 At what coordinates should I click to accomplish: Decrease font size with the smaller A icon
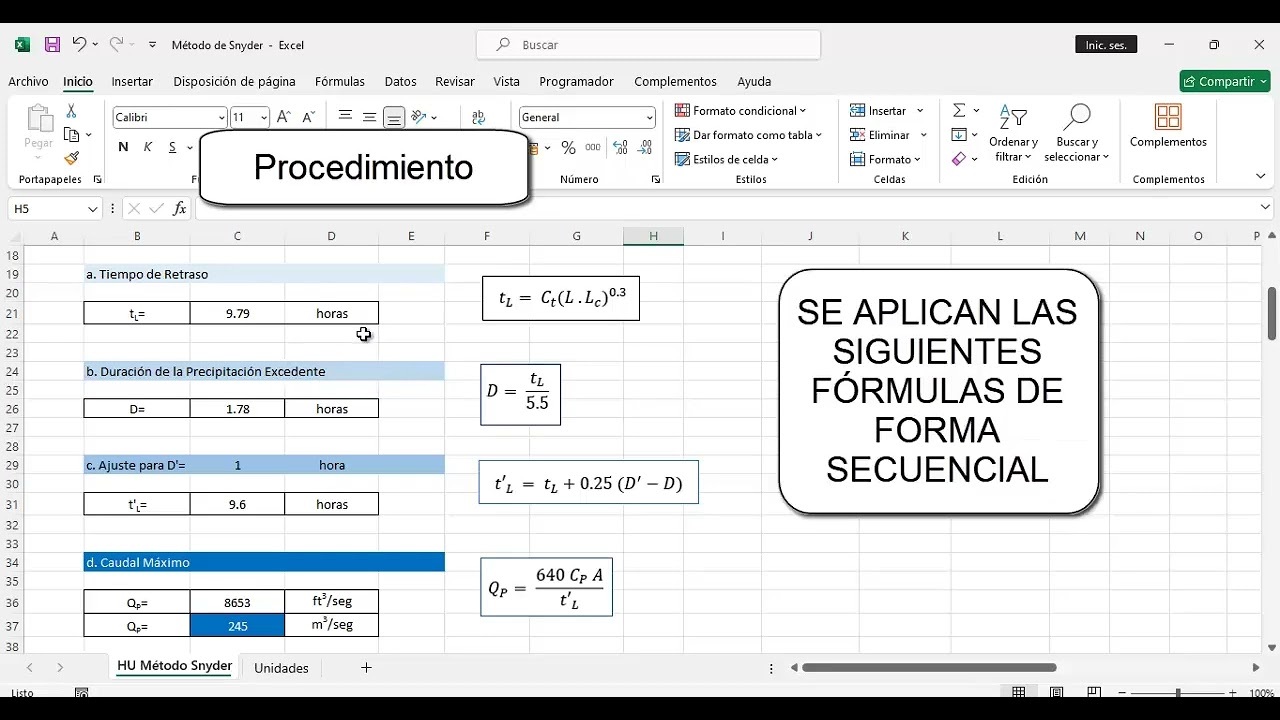308,117
